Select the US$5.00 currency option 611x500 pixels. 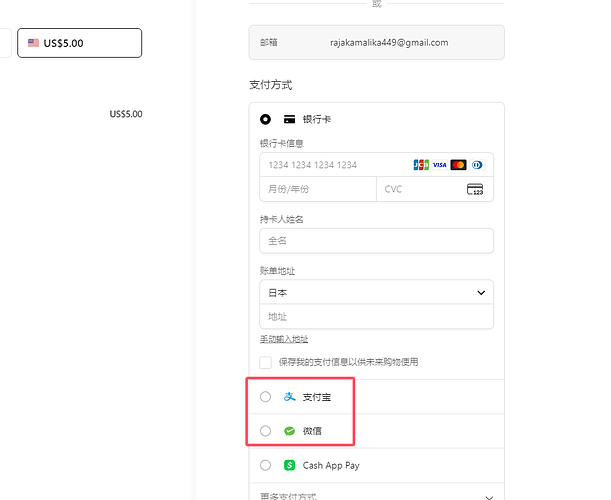coord(79,43)
